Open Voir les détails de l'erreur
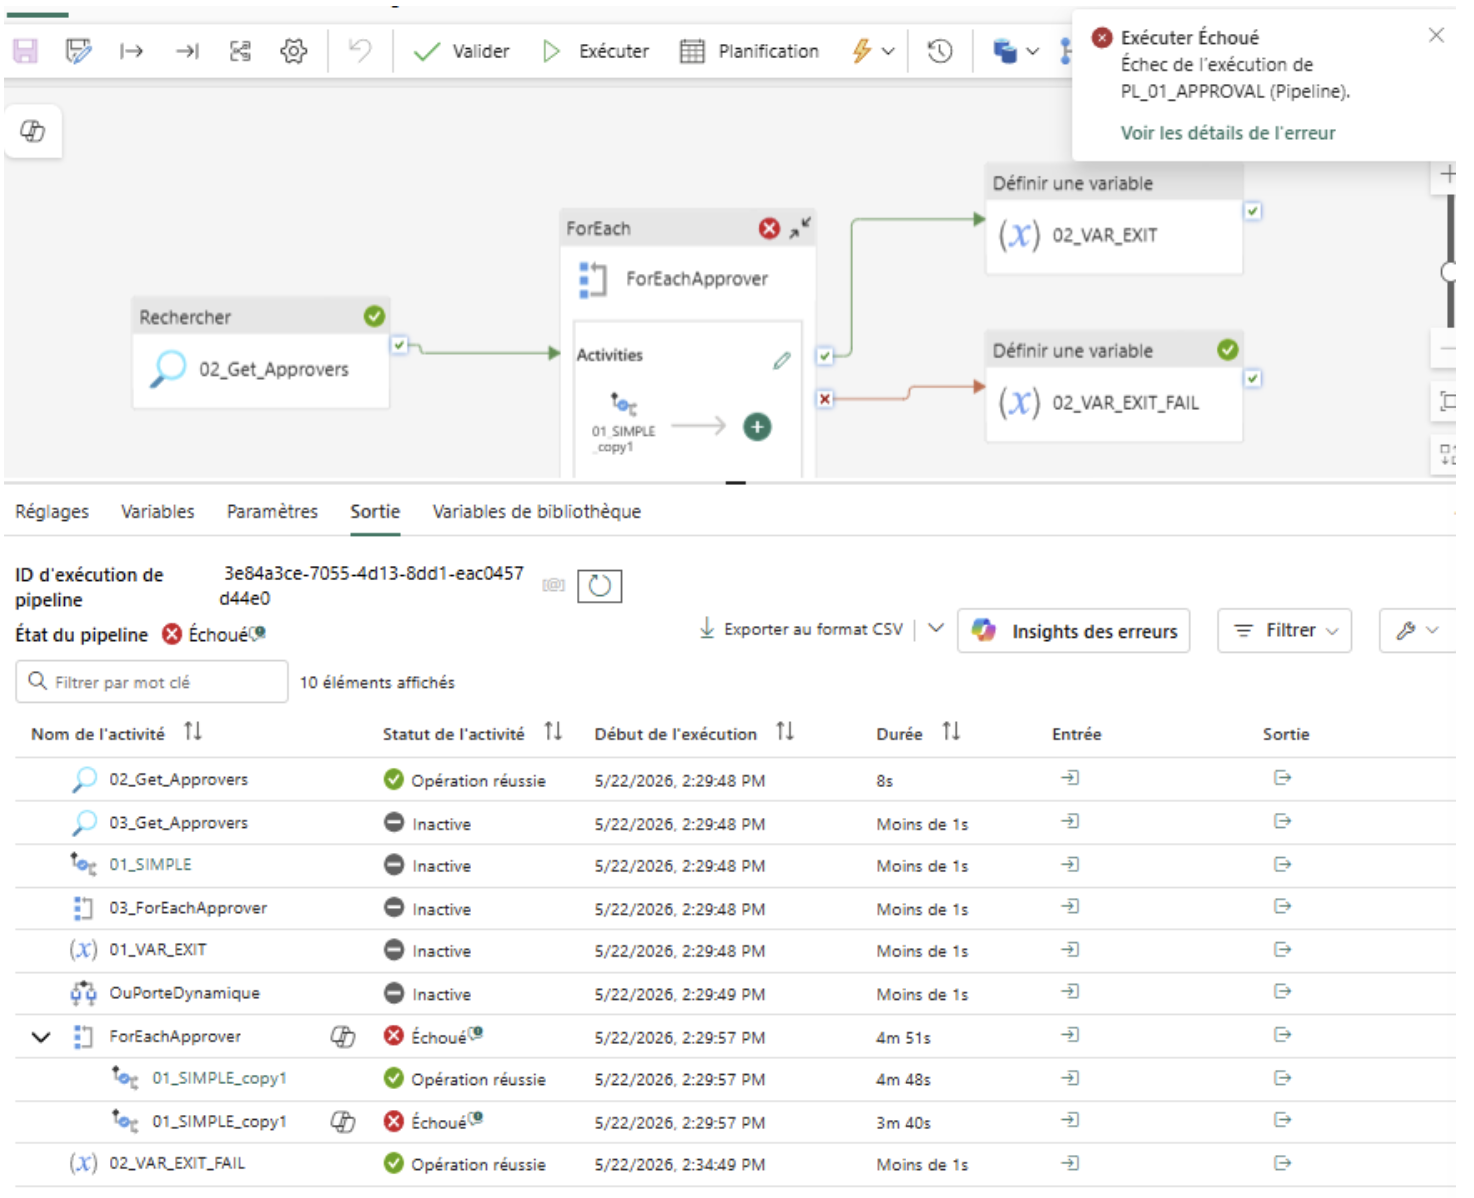The width and height of the screenshot is (1474, 1198). coord(1227,133)
